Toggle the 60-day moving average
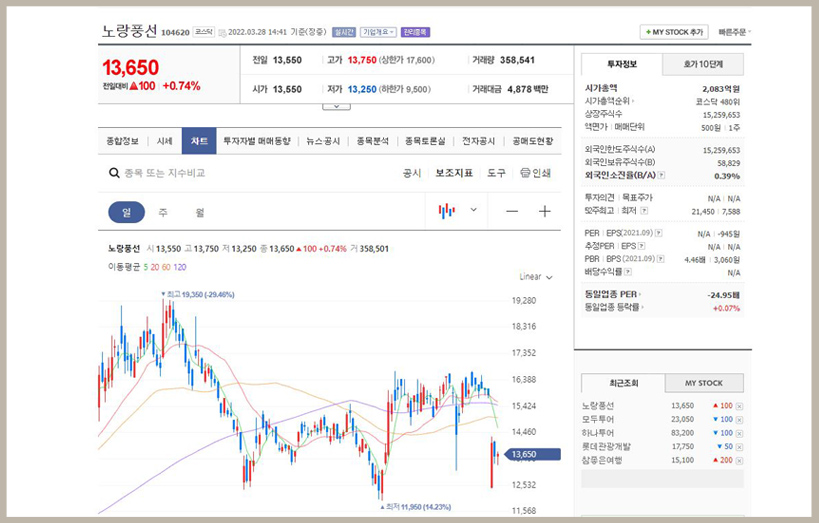819x523 pixels. [166, 267]
